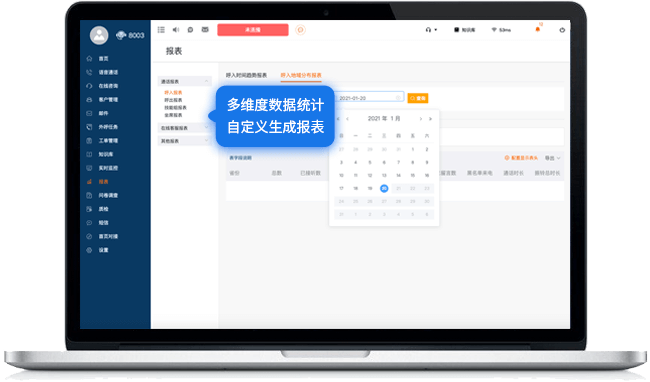Pick date 15 in the calendar
Viewport: 650px width, 382px height.
tap(412, 176)
